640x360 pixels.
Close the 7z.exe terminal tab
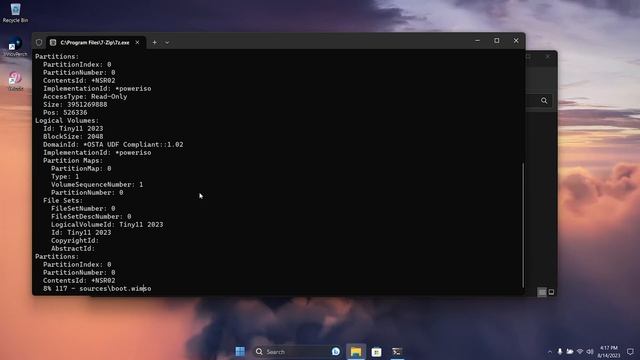pos(138,42)
